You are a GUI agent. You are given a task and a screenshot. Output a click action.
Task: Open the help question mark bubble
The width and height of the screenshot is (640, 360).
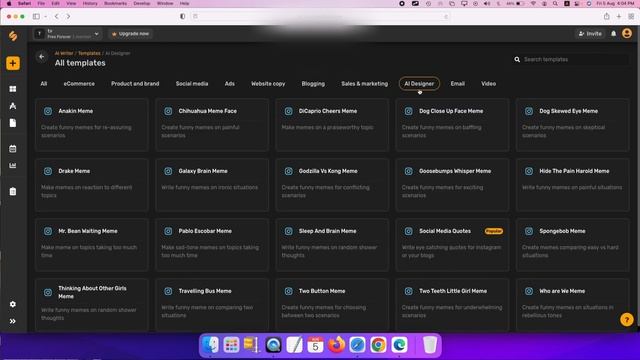pyautogui.click(x=627, y=319)
